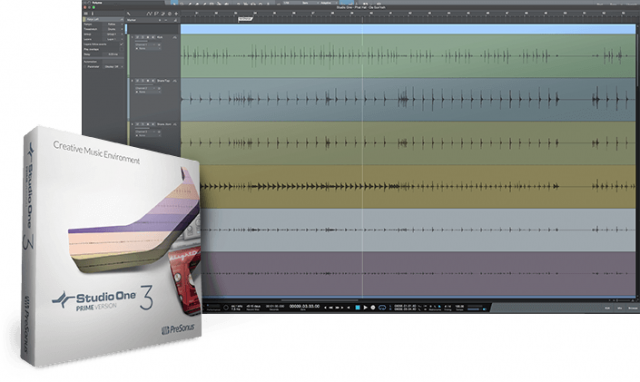Add a marker with Marker track plus button
Screen dimensions: 640x382
click(160, 20)
